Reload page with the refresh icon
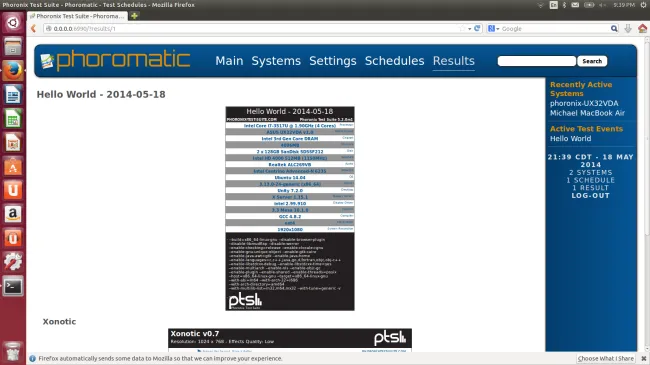The width and height of the screenshot is (650, 365). (477, 28)
